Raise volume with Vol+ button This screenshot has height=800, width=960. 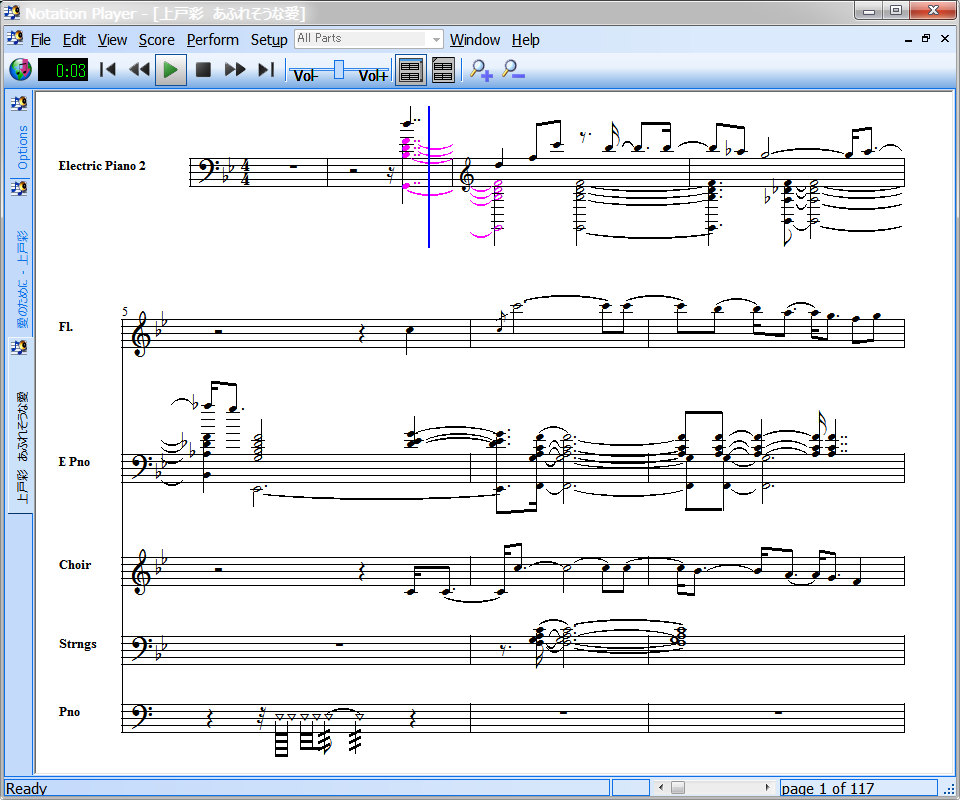pos(373,76)
